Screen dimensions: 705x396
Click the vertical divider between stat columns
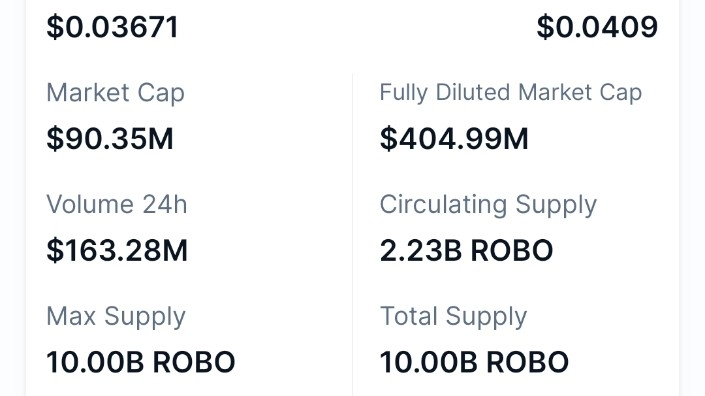352,234
